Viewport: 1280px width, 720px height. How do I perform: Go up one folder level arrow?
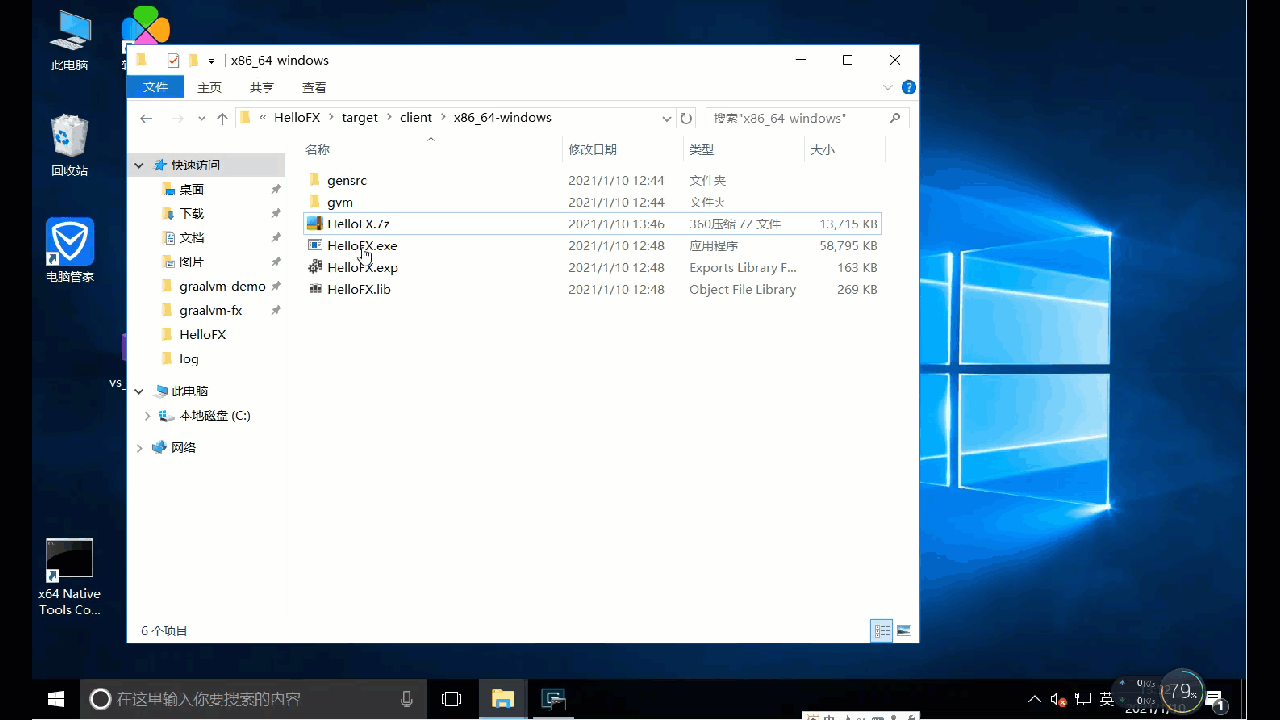222,118
